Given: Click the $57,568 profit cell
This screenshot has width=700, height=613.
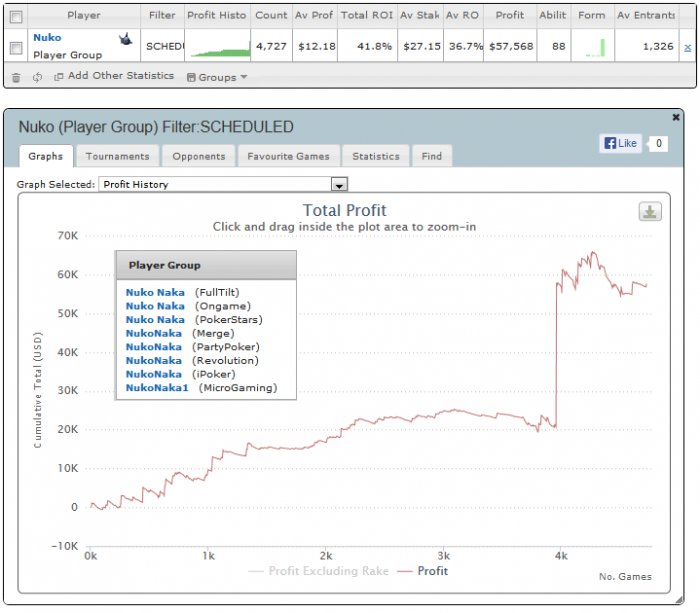Looking at the screenshot, I should pyautogui.click(x=511, y=46).
